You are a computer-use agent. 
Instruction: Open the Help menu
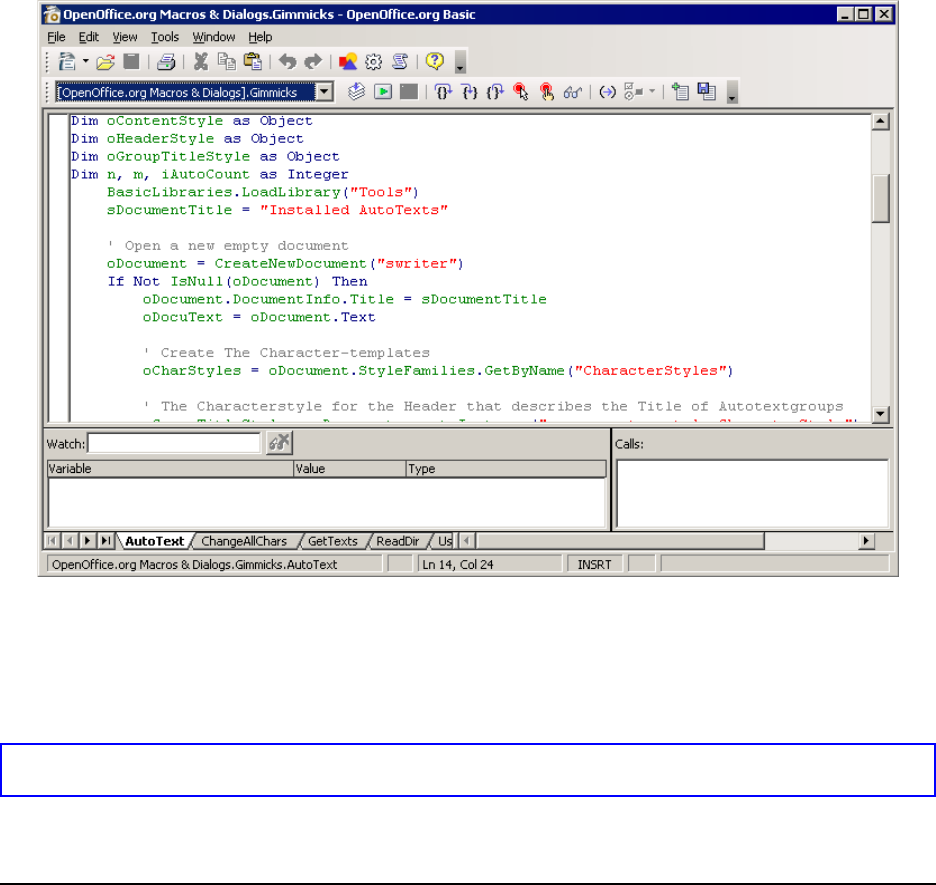(x=260, y=37)
